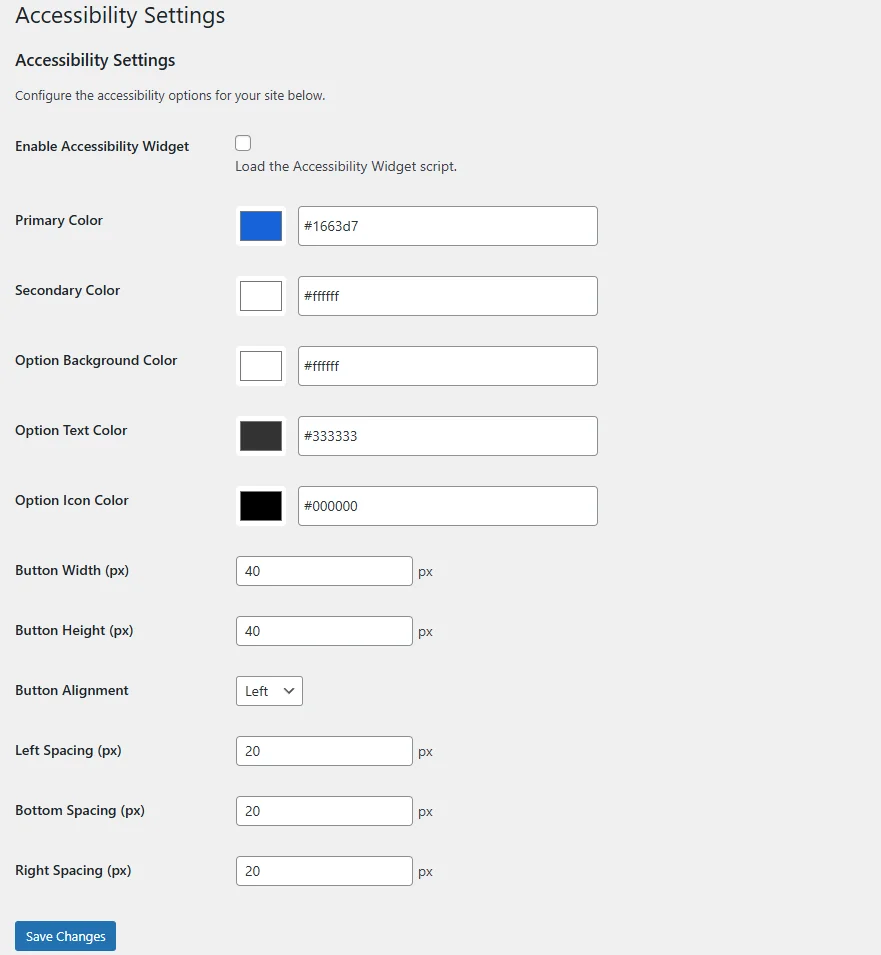Click the Button Width input field
Image resolution: width=881 pixels, height=955 pixels.
[x=324, y=571]
